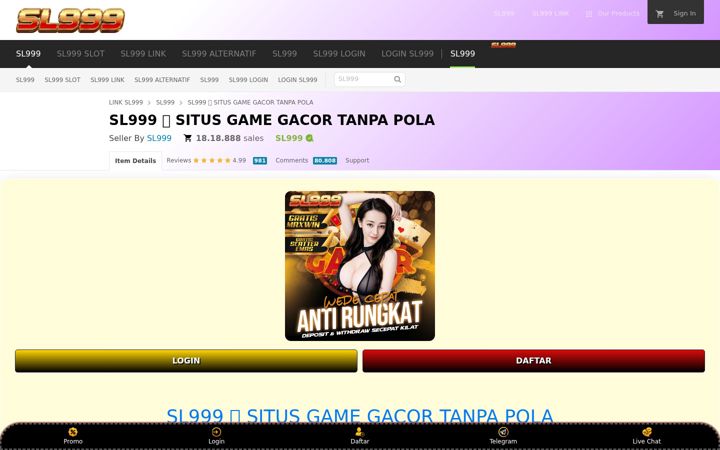
Task: Click the blue SL999 Situs Game Gacor heading
Action: point(360,416)
